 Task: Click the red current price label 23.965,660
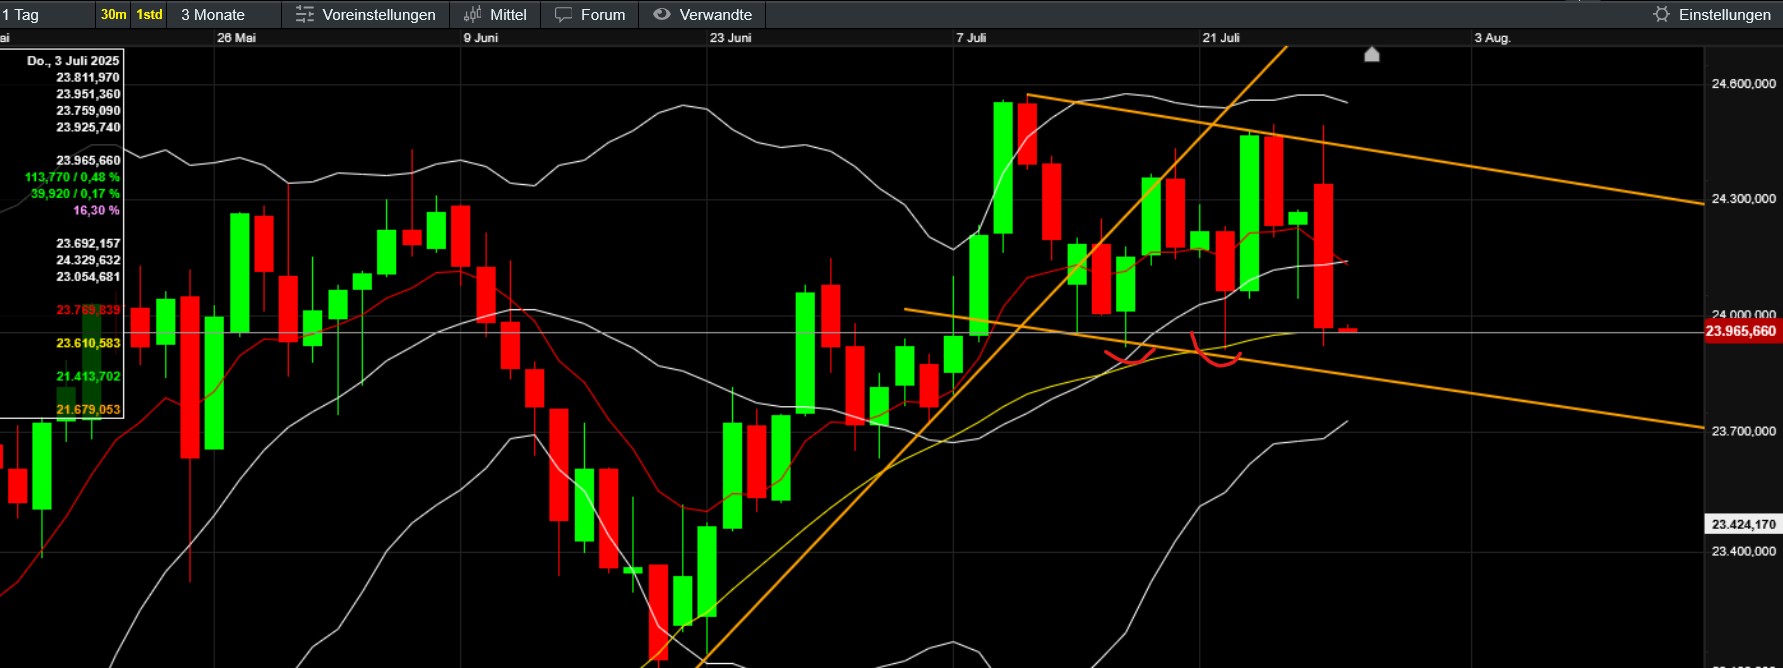click(1741, 331)
